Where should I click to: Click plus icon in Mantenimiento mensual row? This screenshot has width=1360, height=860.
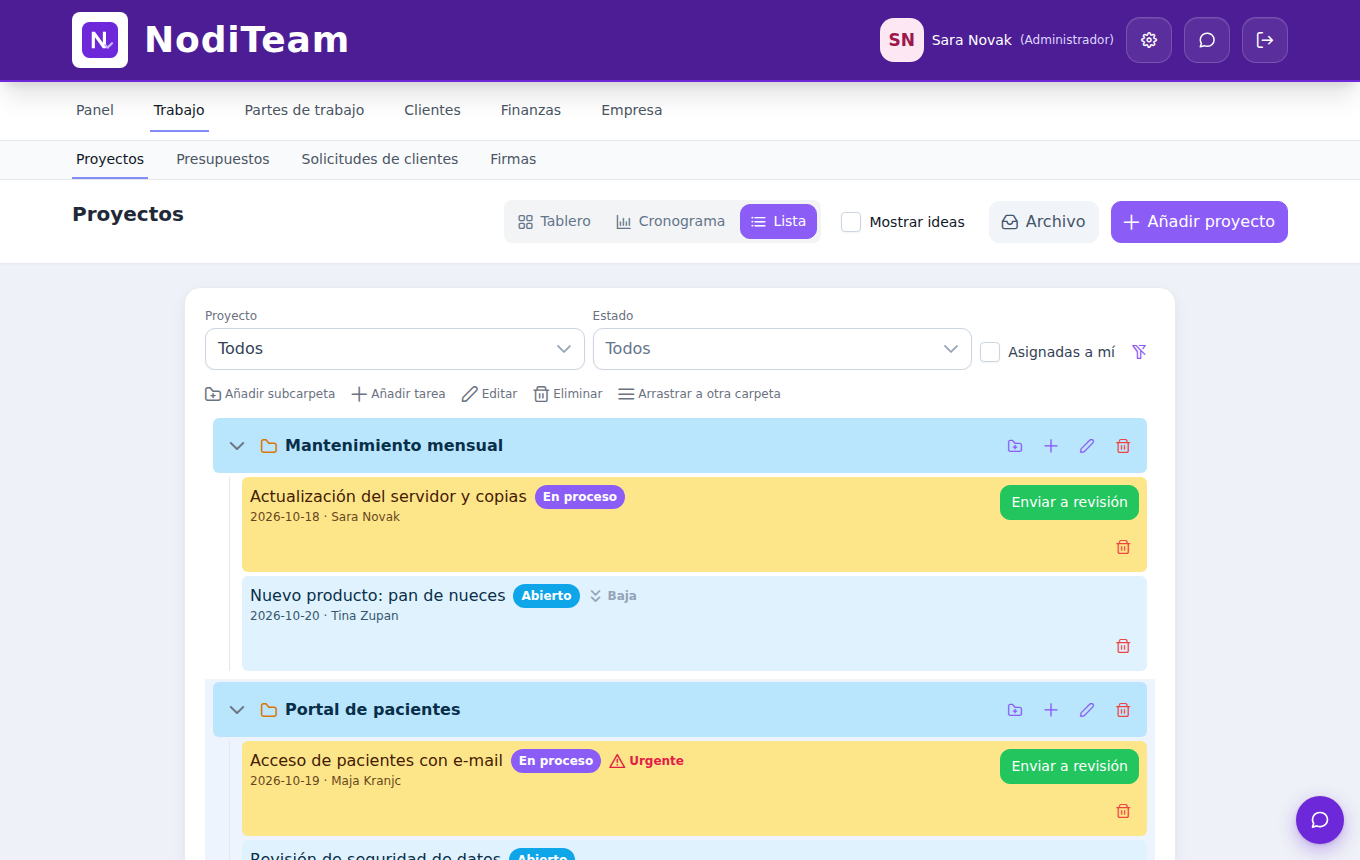pyautogui.click(x=1051, y=446)
